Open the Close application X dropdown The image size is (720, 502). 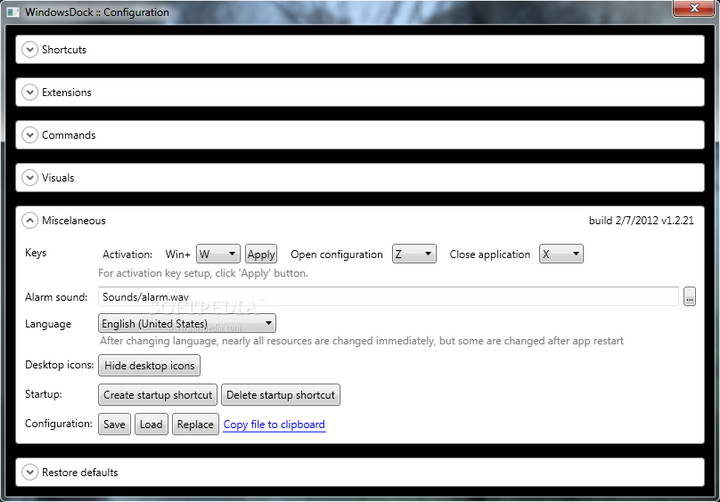click(x=561, y=254)
